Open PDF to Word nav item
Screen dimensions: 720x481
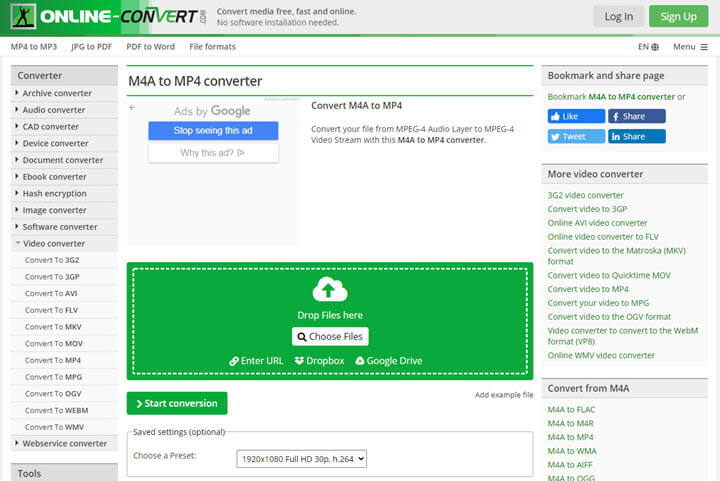point(151,47)
